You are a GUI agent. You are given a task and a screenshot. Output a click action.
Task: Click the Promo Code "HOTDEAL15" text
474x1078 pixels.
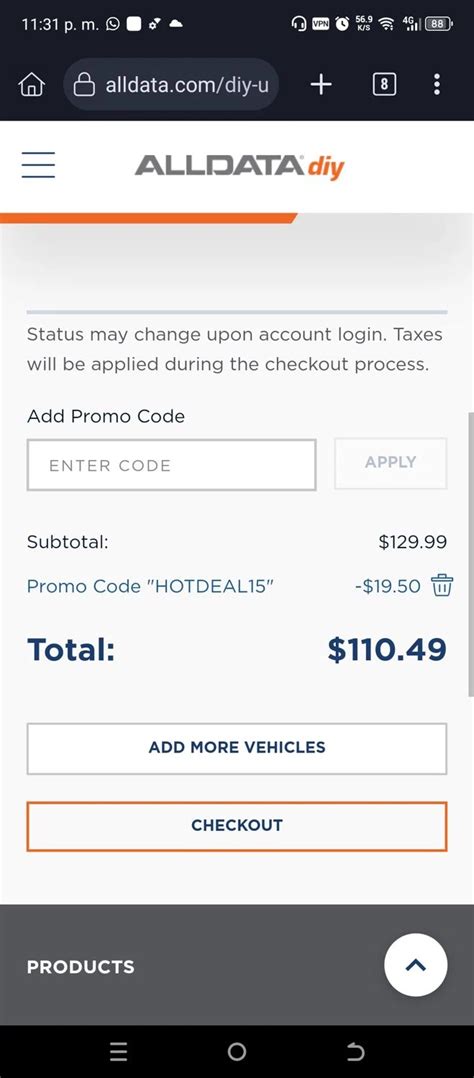(x=151, y=586)
